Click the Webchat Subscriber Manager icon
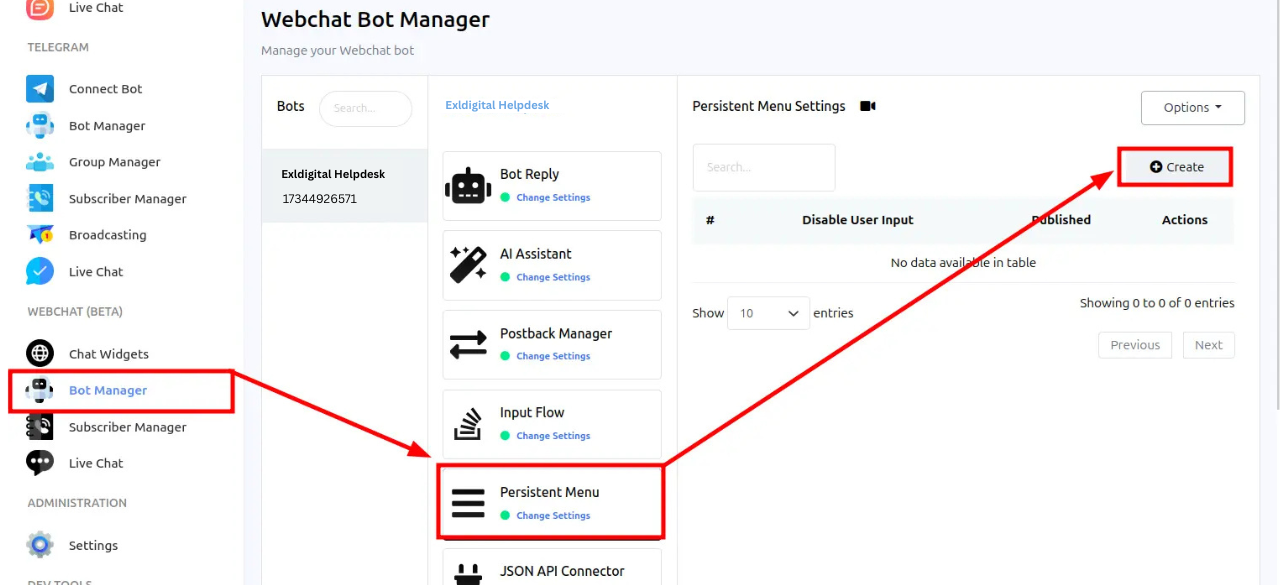The width and height of the screenshot is (1280, 585). coord(40,427)
